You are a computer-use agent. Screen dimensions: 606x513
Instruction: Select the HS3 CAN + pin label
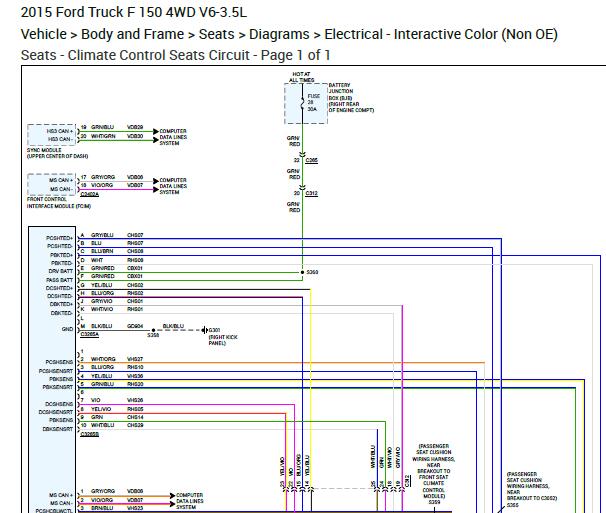pos(60,131)
